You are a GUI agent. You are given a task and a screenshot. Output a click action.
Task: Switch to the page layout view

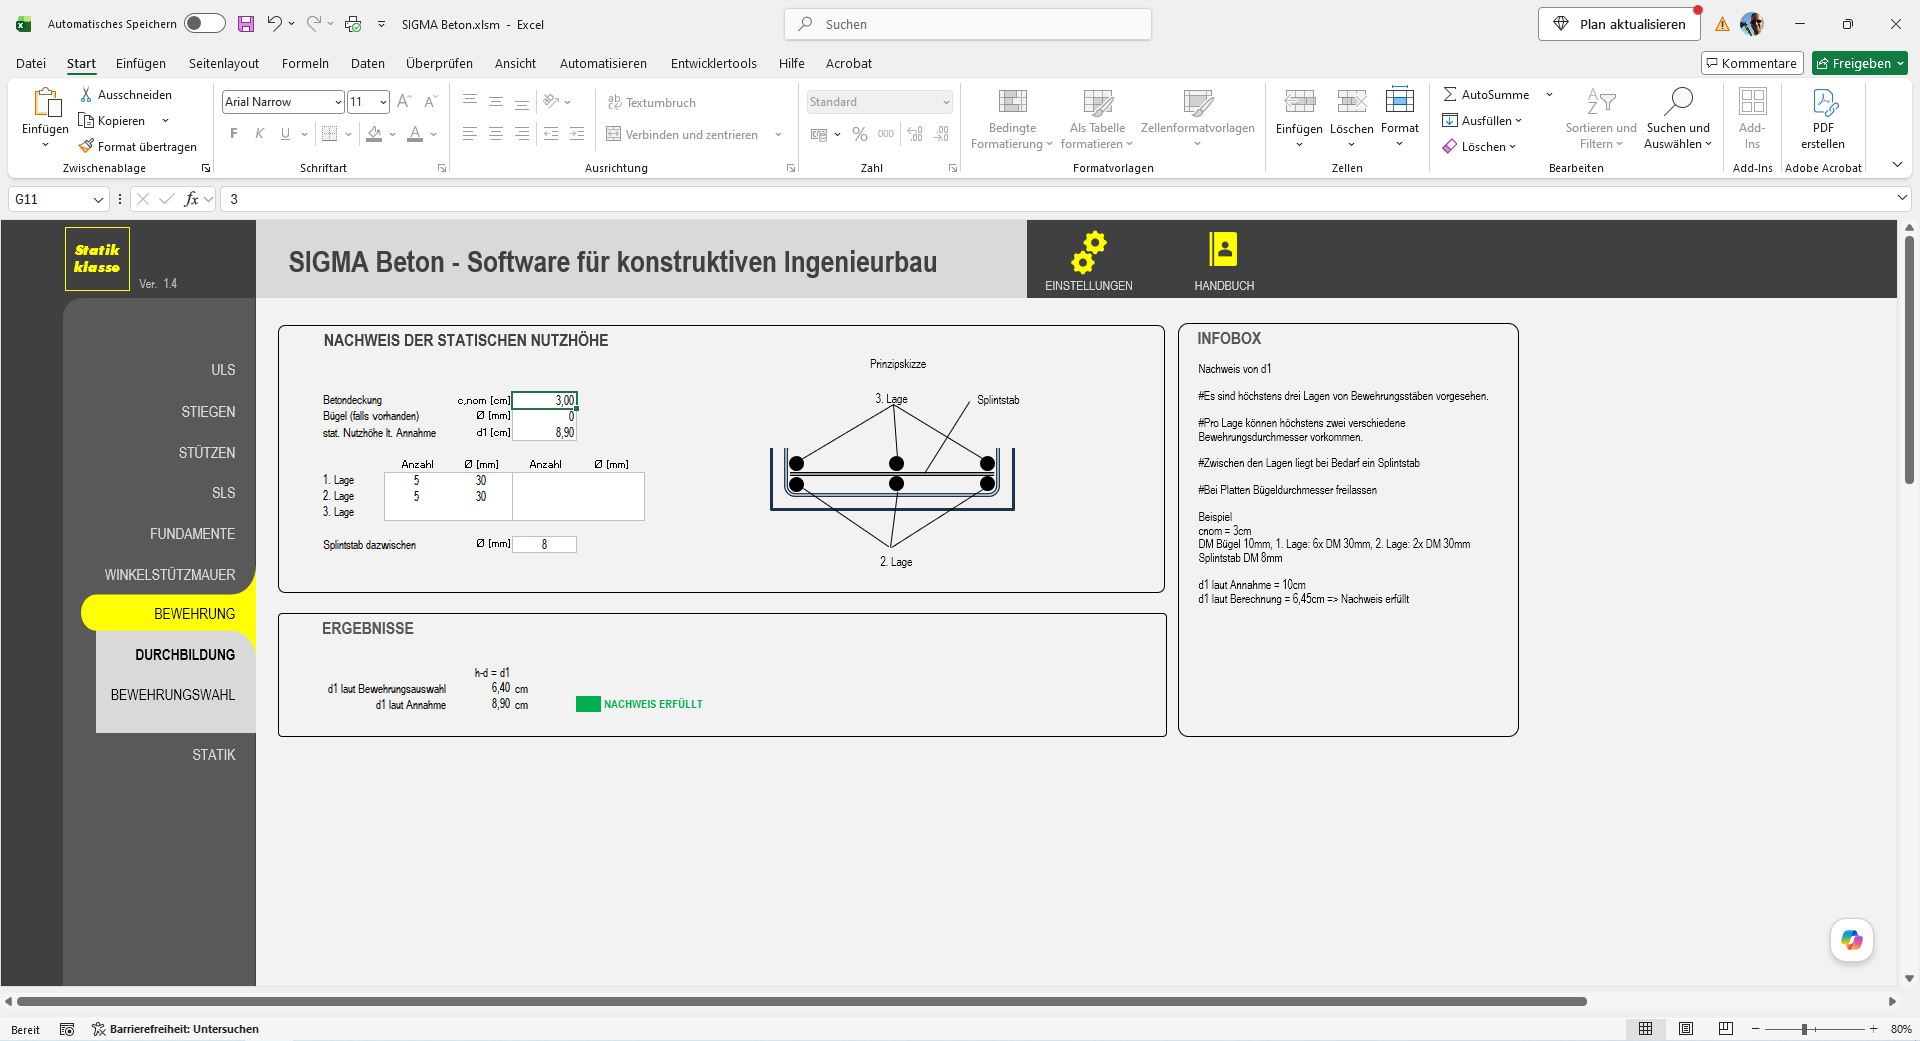pyautogui.click(x=1686, y=1029)
